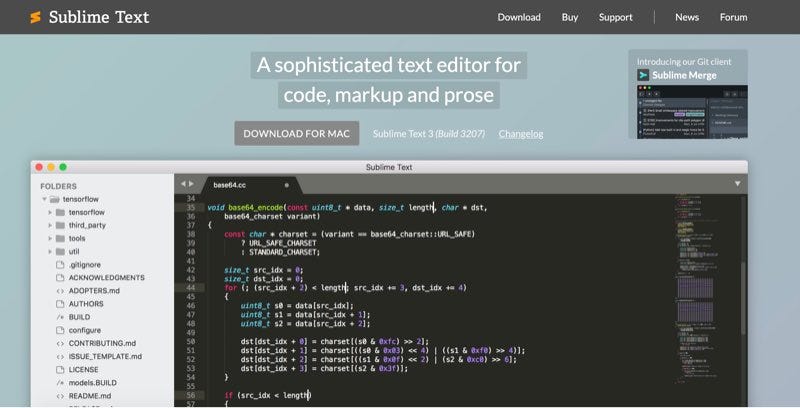800x408 pixels.
Task: Open AUTHORS file in the sidebar
Action: pyautogui.click(x=86, y=304)
